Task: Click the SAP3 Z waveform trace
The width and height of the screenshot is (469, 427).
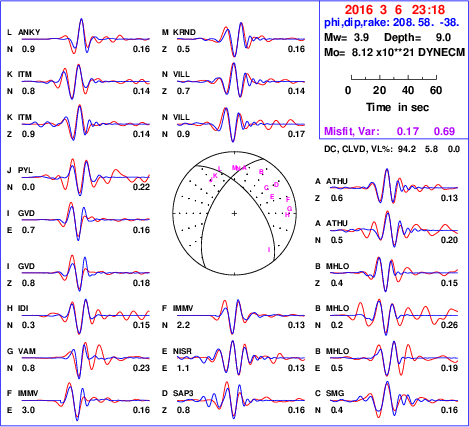Action: click(x=241, y=400)
